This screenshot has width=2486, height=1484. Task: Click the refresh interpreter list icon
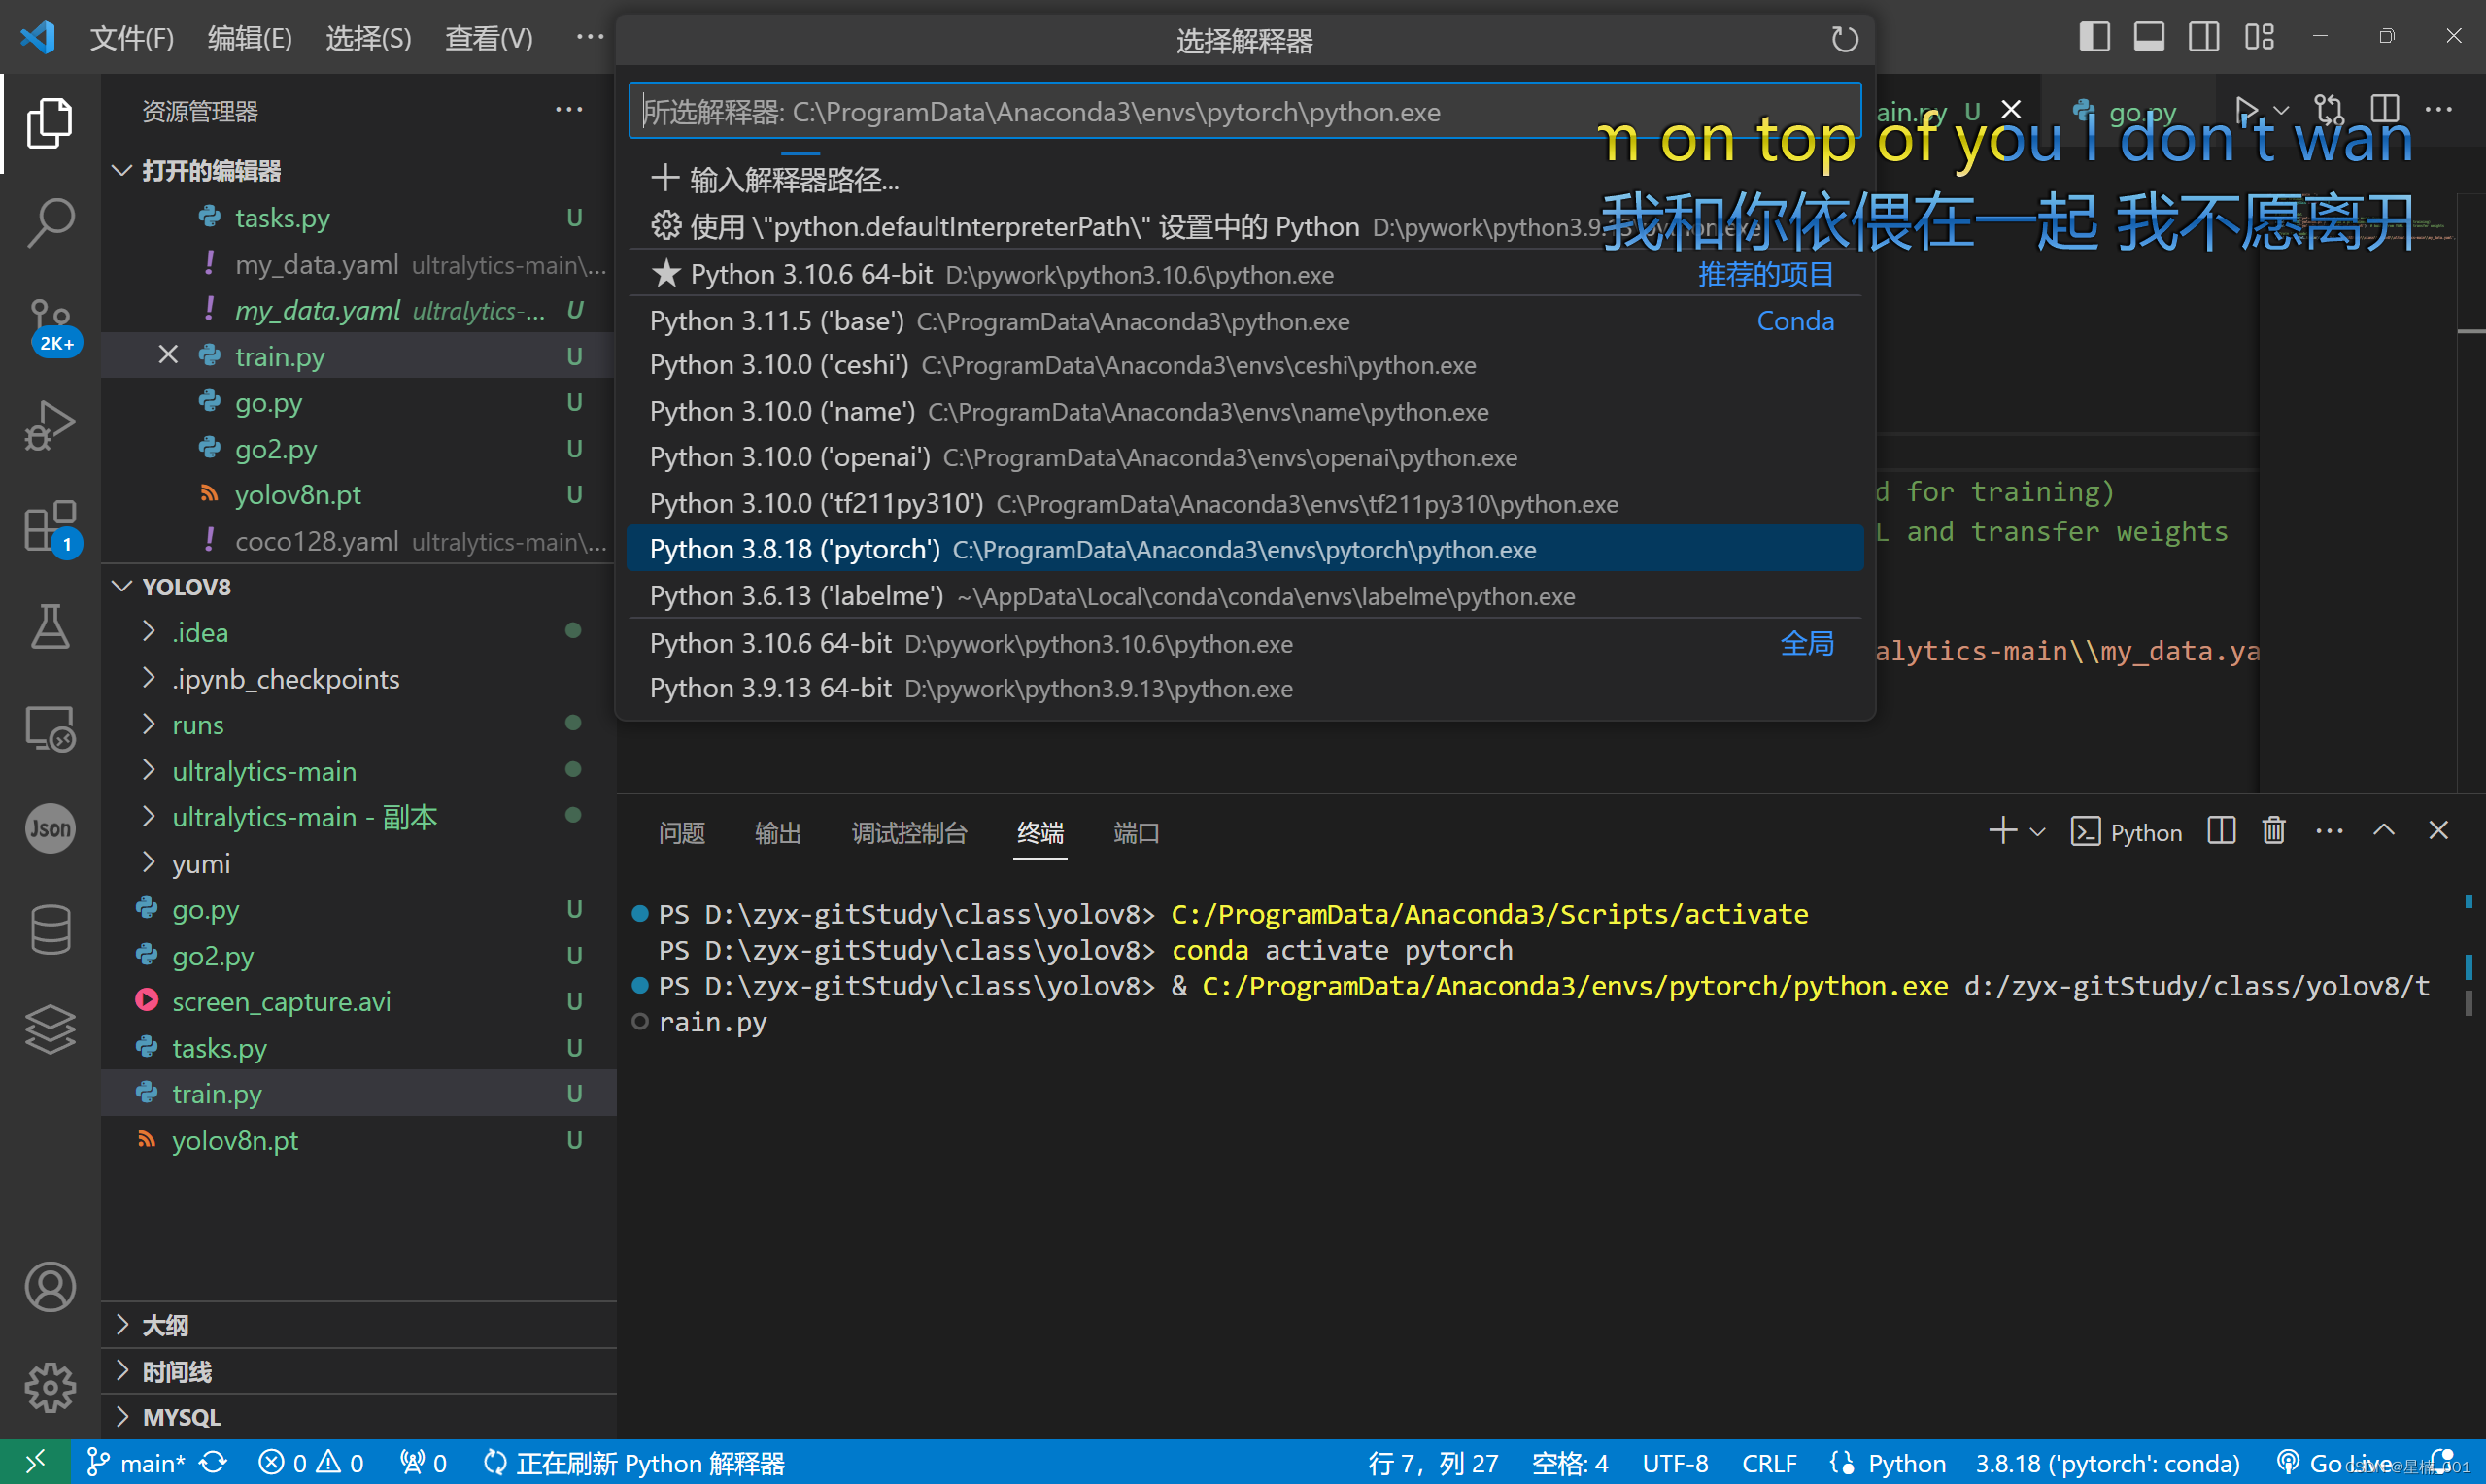tap(1844, 40)
